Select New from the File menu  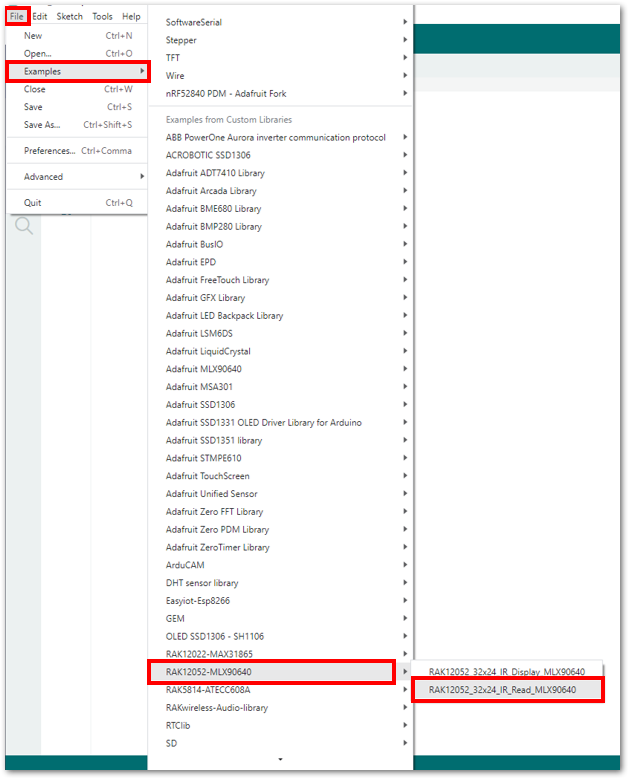[x=78, y=36]
